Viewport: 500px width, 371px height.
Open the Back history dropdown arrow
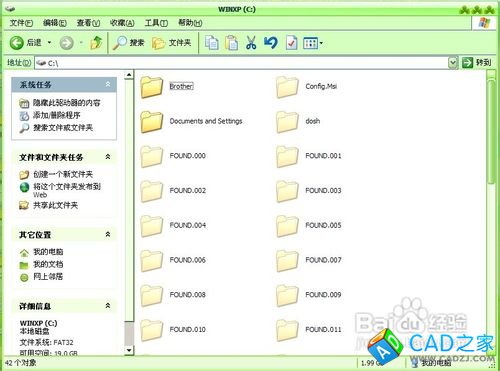49,43
